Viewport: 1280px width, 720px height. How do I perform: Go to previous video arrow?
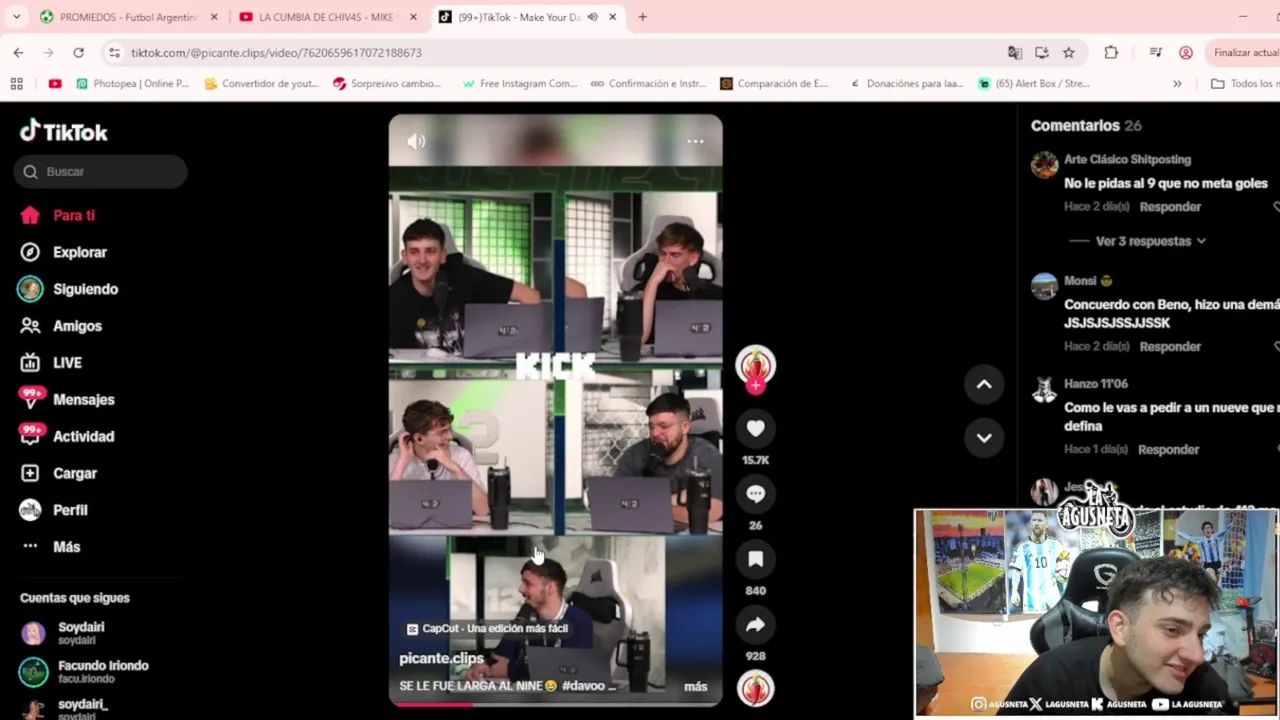[x=984, y=384]
